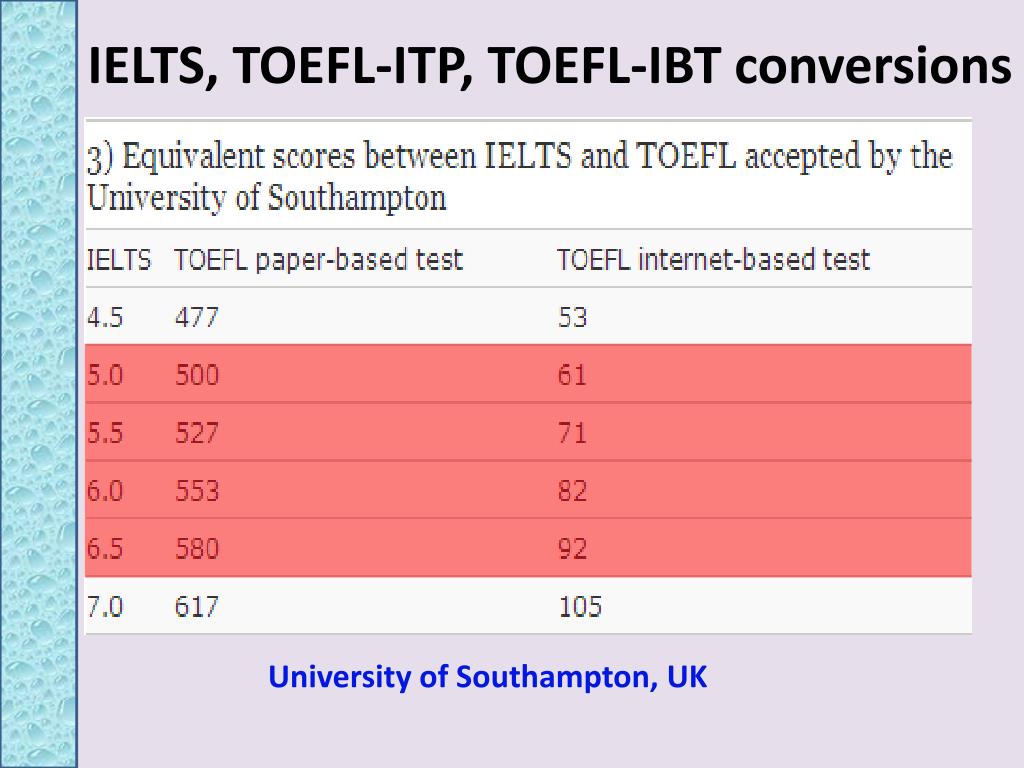Select the paper-based score 553

pos(197,490)
